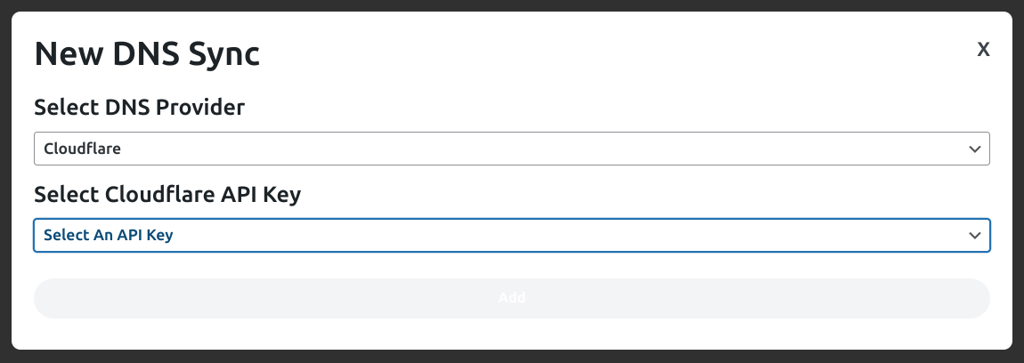Image resolution: width=1024 pixels, height=363 pixels.
Task: Click the Select Cloudflare API Key label
Action: 167,195
